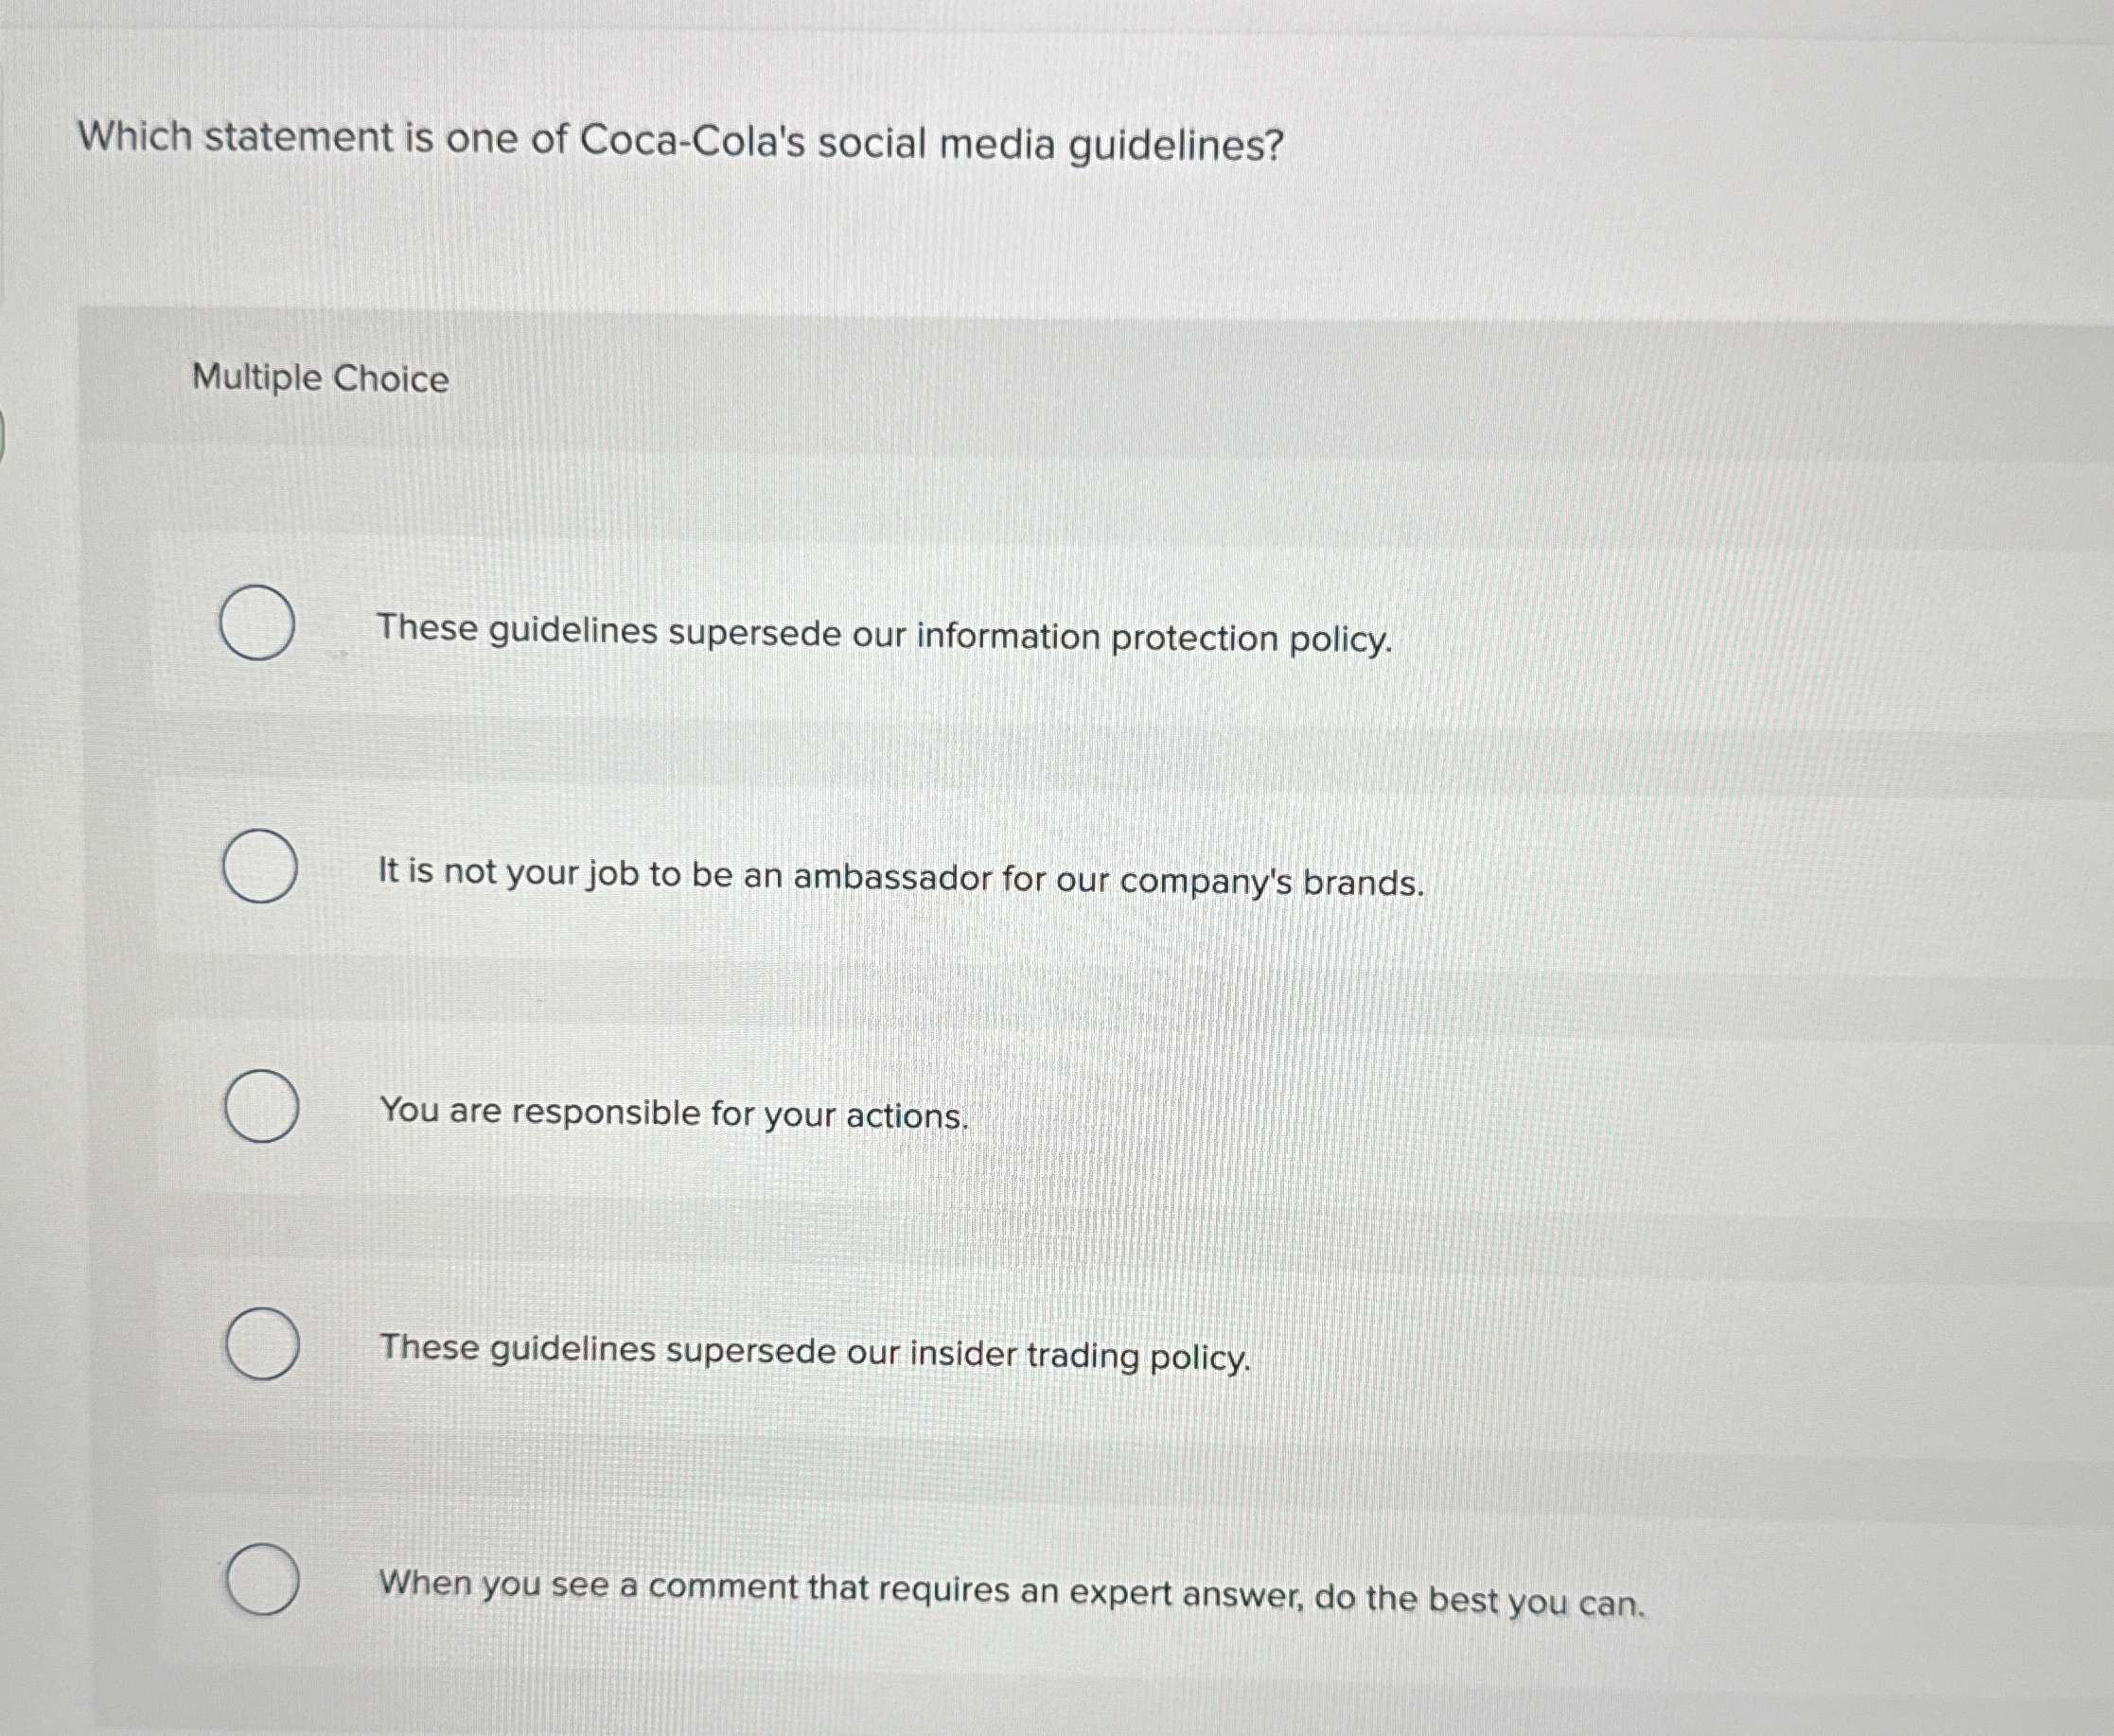Screen dimensions: 2114x1736
Task: Click the answer text about being a brand ambassador
Action: (x=901, y=878)
